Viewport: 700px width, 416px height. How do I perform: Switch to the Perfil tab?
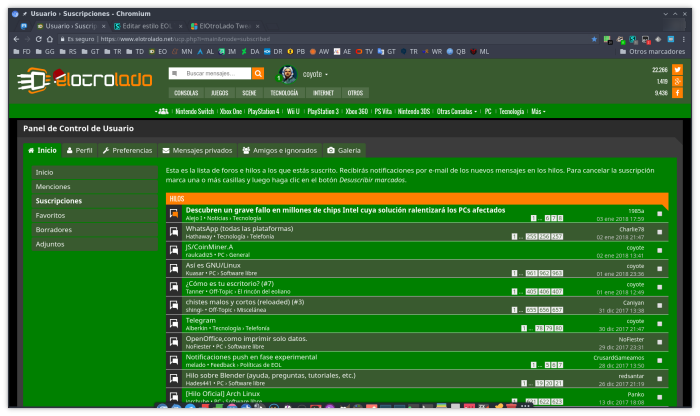coord(79,150)
